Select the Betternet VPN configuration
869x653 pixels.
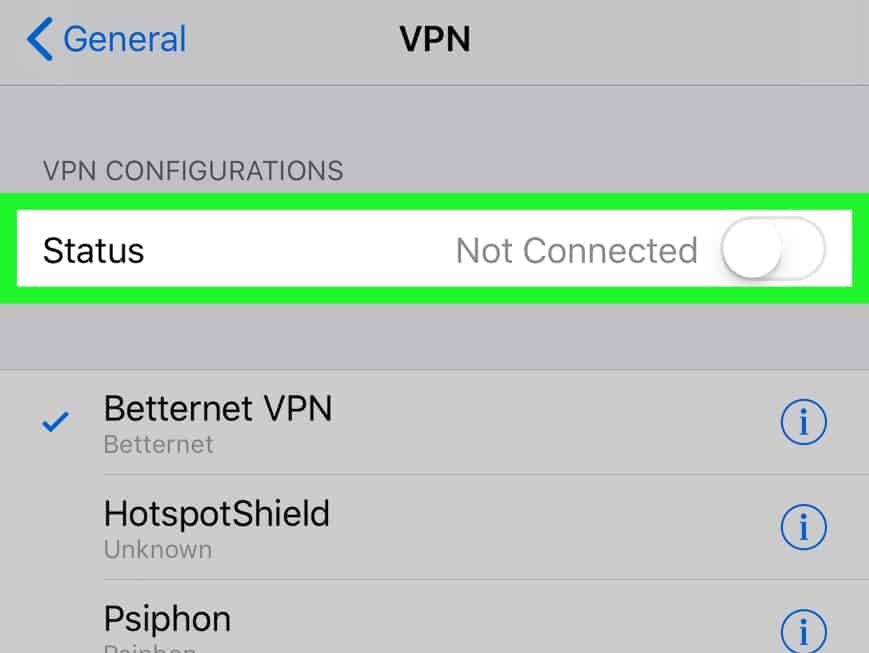pos(434,422)
